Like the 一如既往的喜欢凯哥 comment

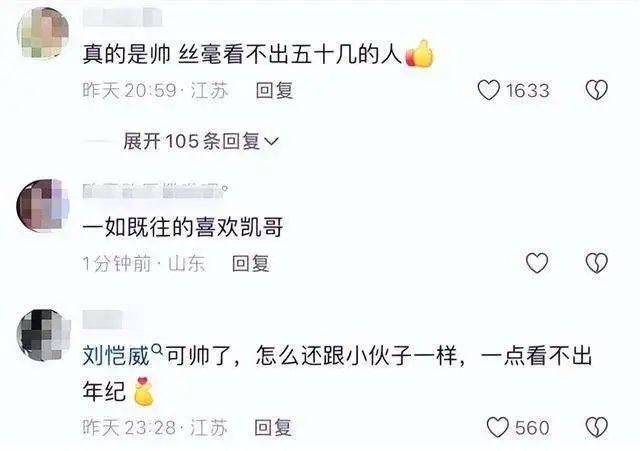pyautogui.click(x=537, y=263)
